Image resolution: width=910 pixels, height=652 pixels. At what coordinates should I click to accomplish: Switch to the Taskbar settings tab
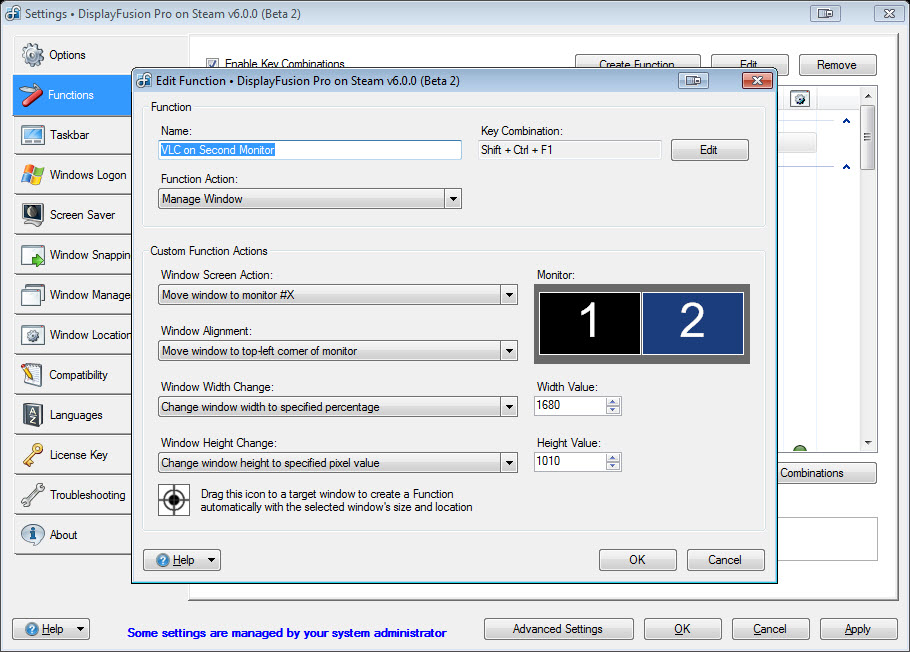70,135
